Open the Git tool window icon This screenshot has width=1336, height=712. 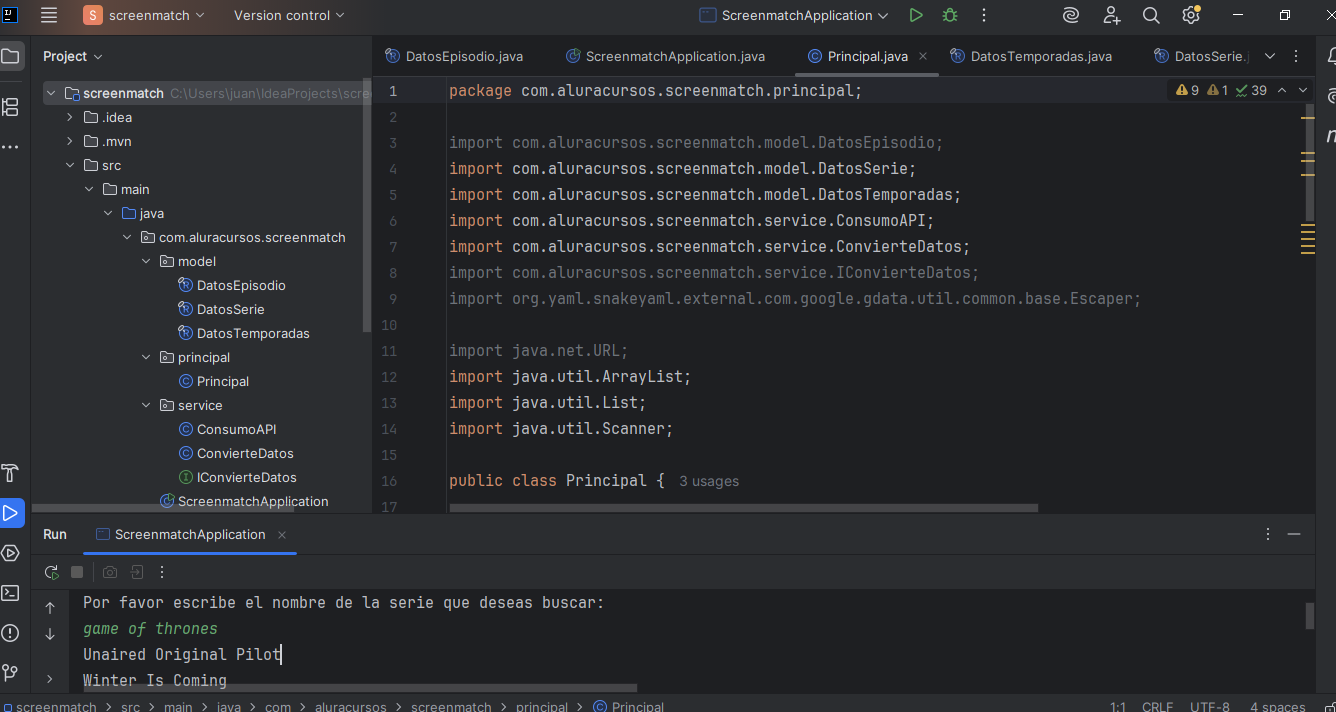(11, 672)
